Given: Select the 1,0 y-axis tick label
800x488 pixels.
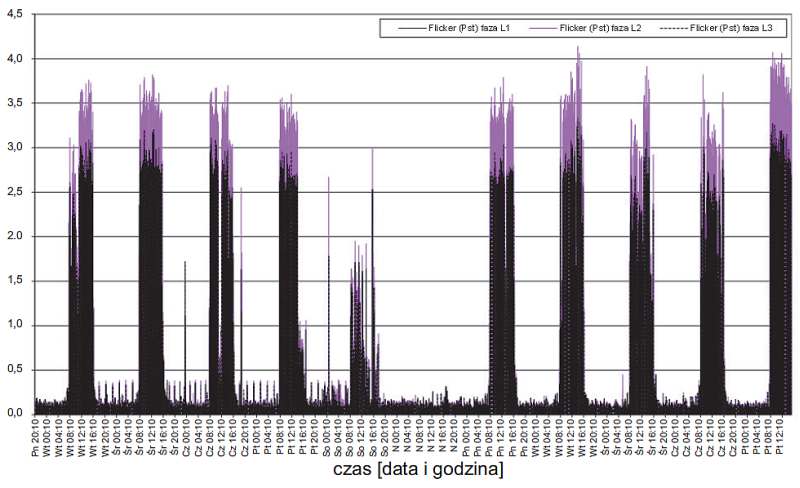Looking at the screenshot, I should [15, 324].
